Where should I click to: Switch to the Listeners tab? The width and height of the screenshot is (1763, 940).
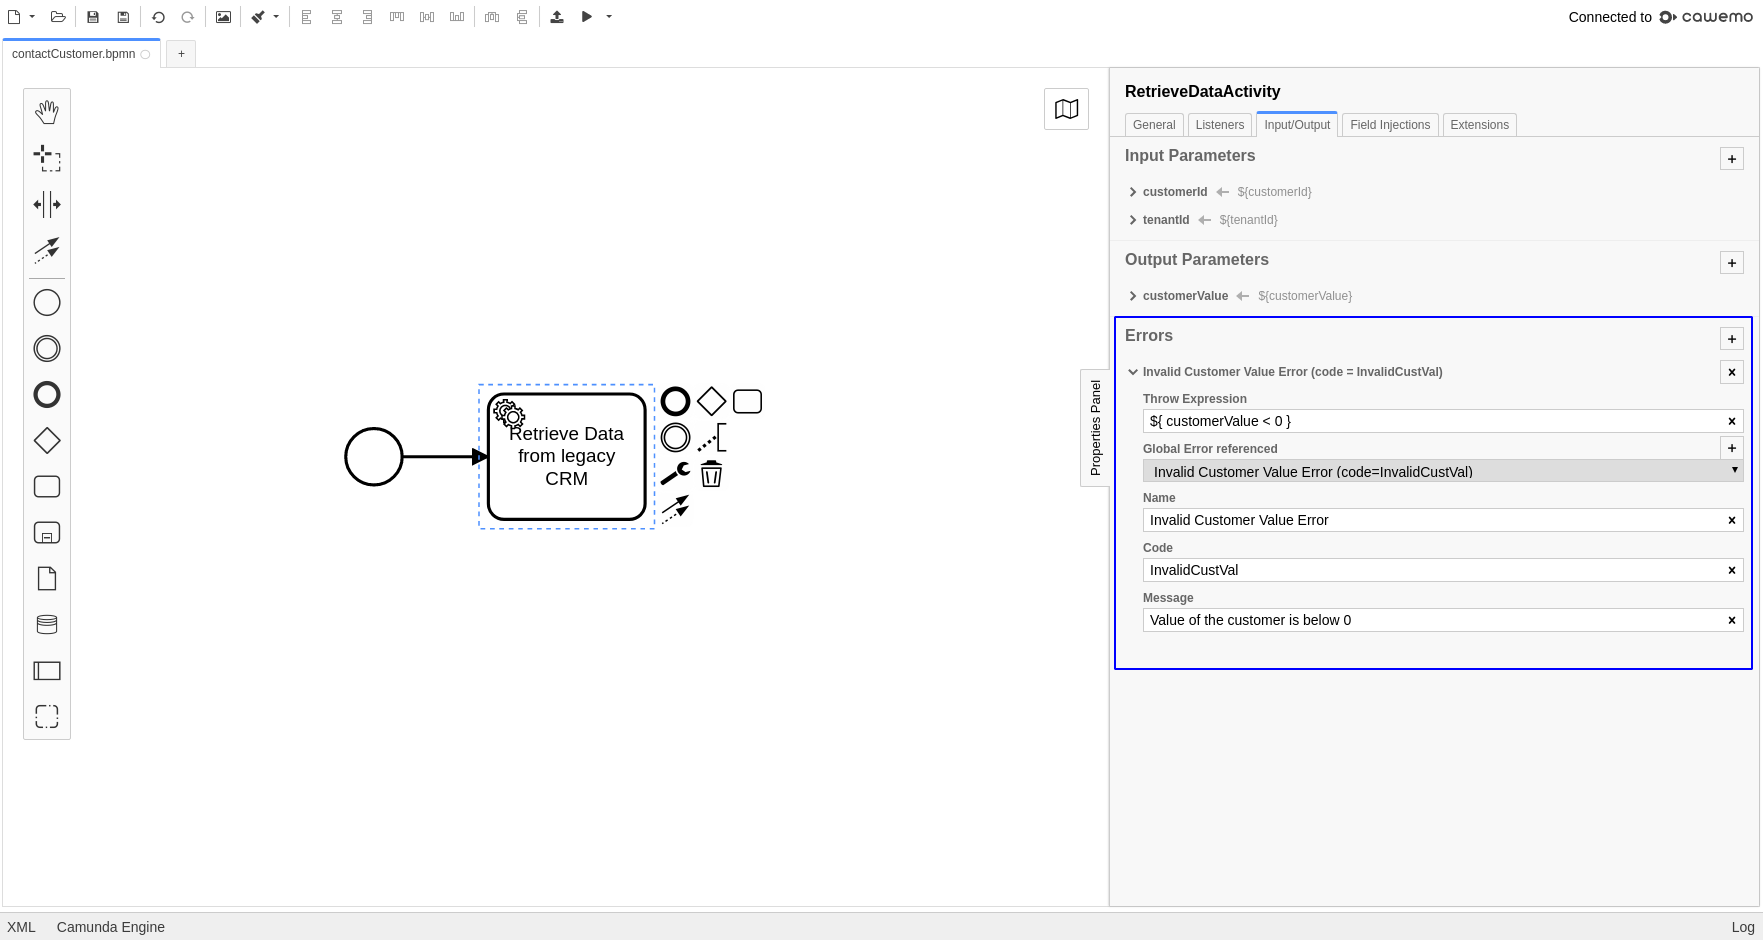coord(1219,124)
